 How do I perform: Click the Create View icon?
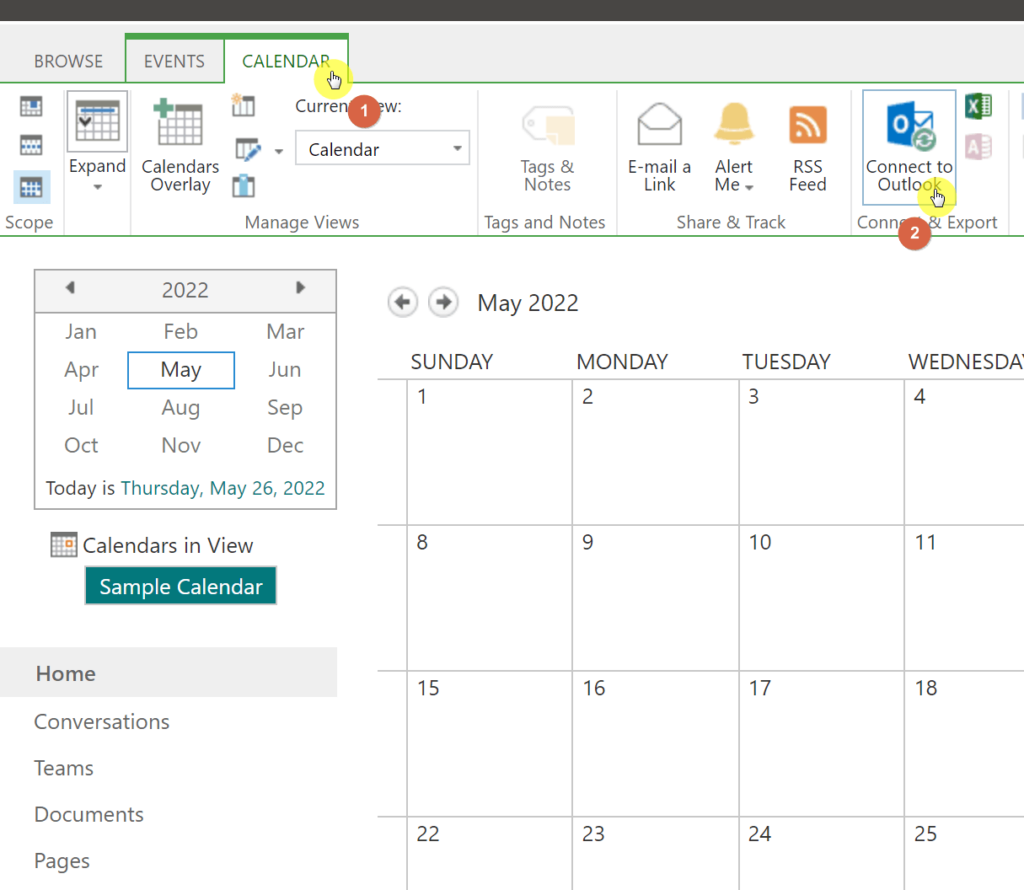[x=244, y=105]
